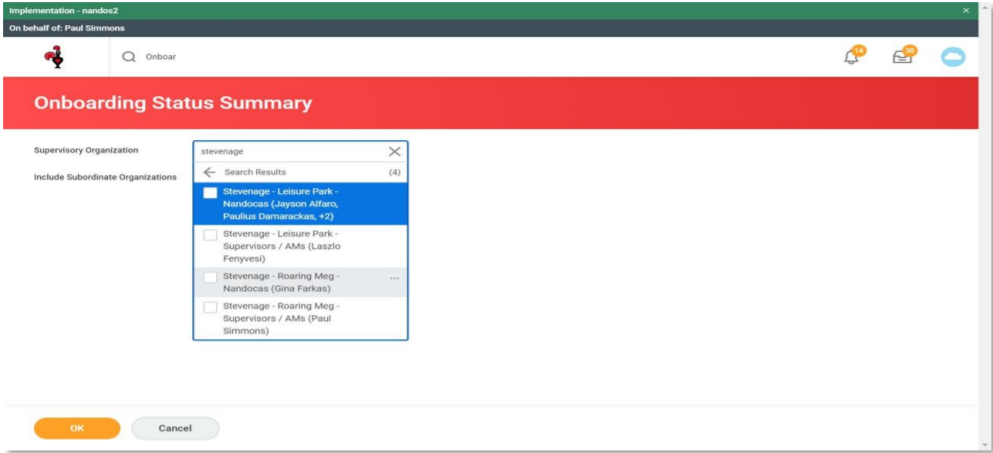The image size is (993, 453).
Task: Select Stevenage - Leisure Park - Nandocas result text
Action: pos(282,203)
